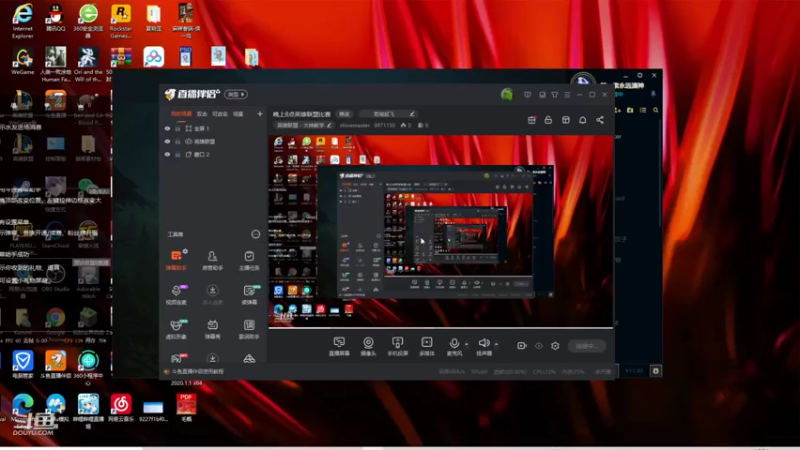Click the search icon in background window
The height and width of the screenshot is (450, 800).
pyautogui.click(x=656, y=110)
